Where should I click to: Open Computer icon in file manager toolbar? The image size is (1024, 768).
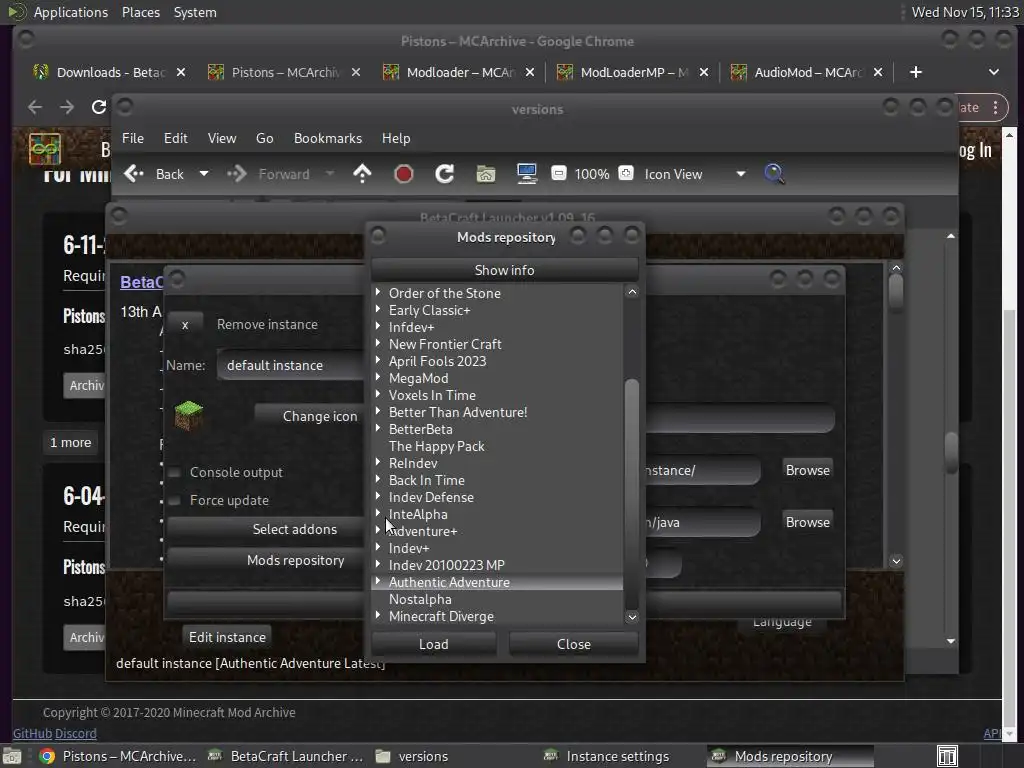(x=526, y=174)
